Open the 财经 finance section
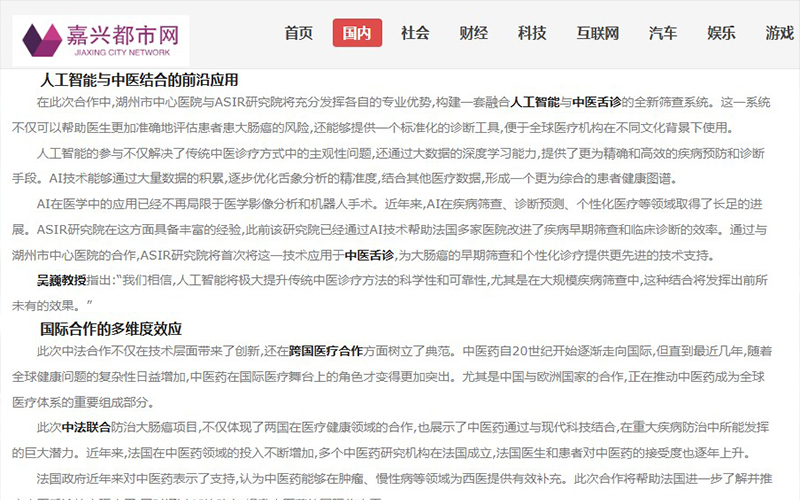 pos(474,33)
